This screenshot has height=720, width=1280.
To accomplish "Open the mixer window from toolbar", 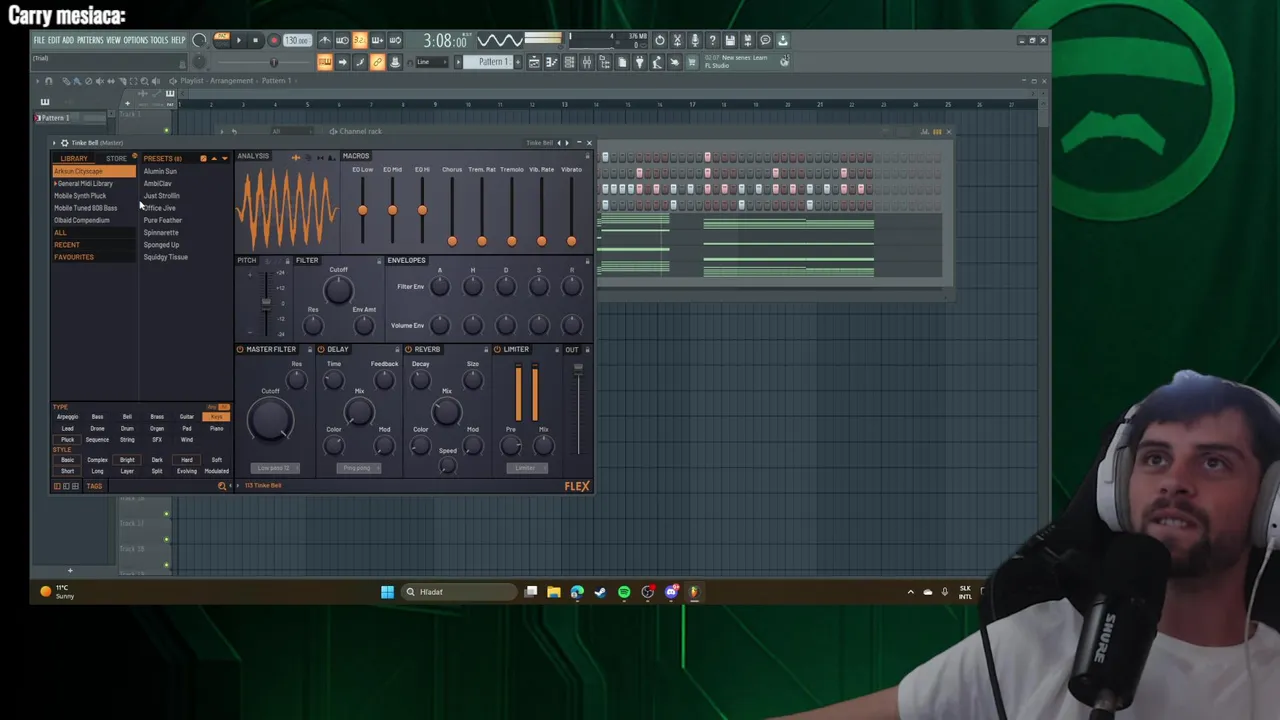I will [x=587, y=62].
